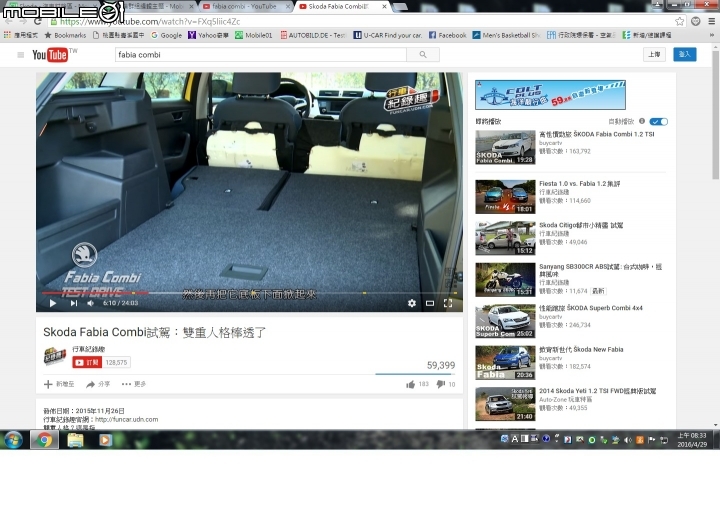Viewport: 720px width, 526px height.
Task: Subscribe to the channel
Action: (x=87, y=363)
